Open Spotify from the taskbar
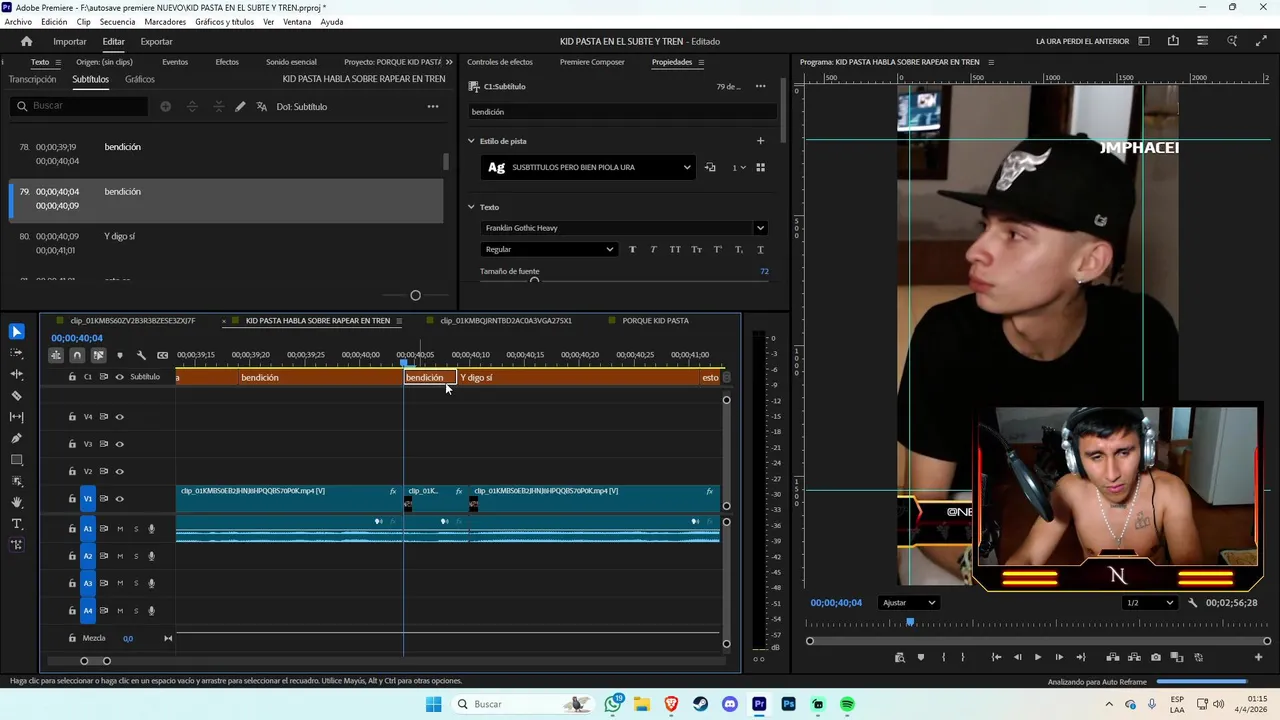1280x720 pixels. [847, 704]
